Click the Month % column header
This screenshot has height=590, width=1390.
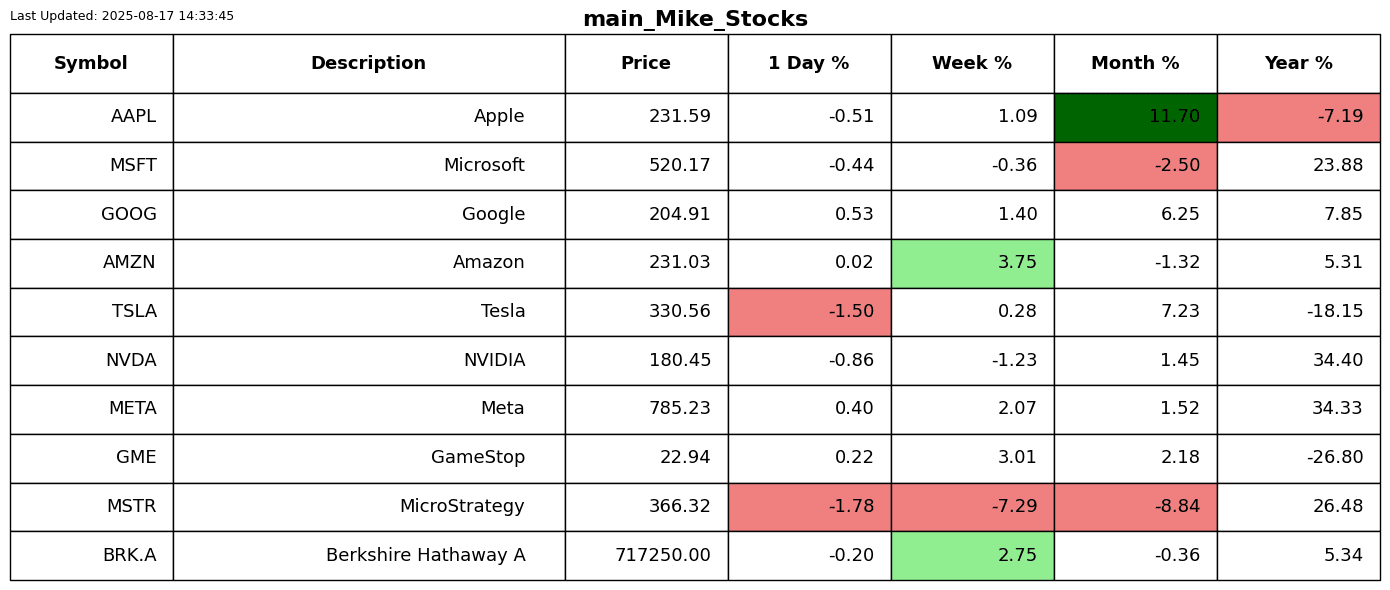(x=1135, y=64)
